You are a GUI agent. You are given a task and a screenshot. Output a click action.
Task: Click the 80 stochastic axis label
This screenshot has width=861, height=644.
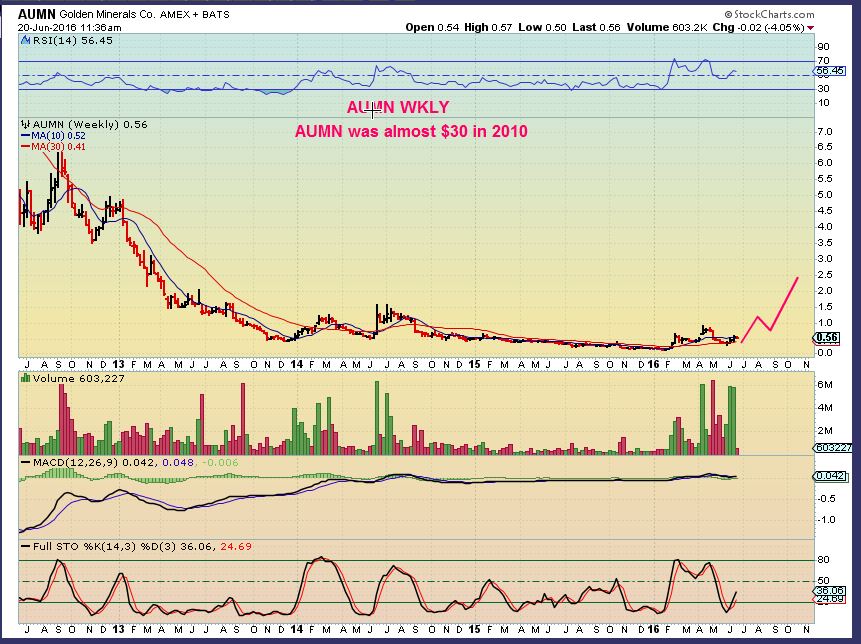tap(823, 560)
